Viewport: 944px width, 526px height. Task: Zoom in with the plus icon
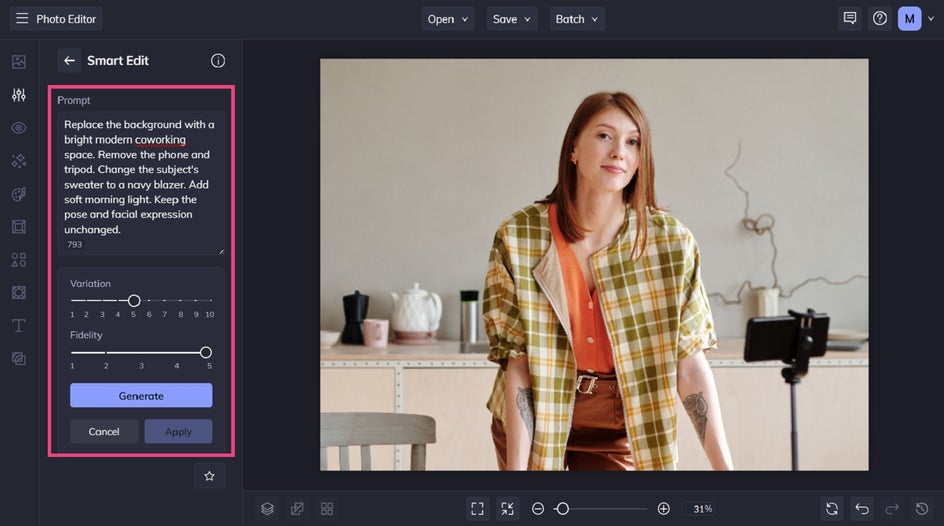point(663,509)
